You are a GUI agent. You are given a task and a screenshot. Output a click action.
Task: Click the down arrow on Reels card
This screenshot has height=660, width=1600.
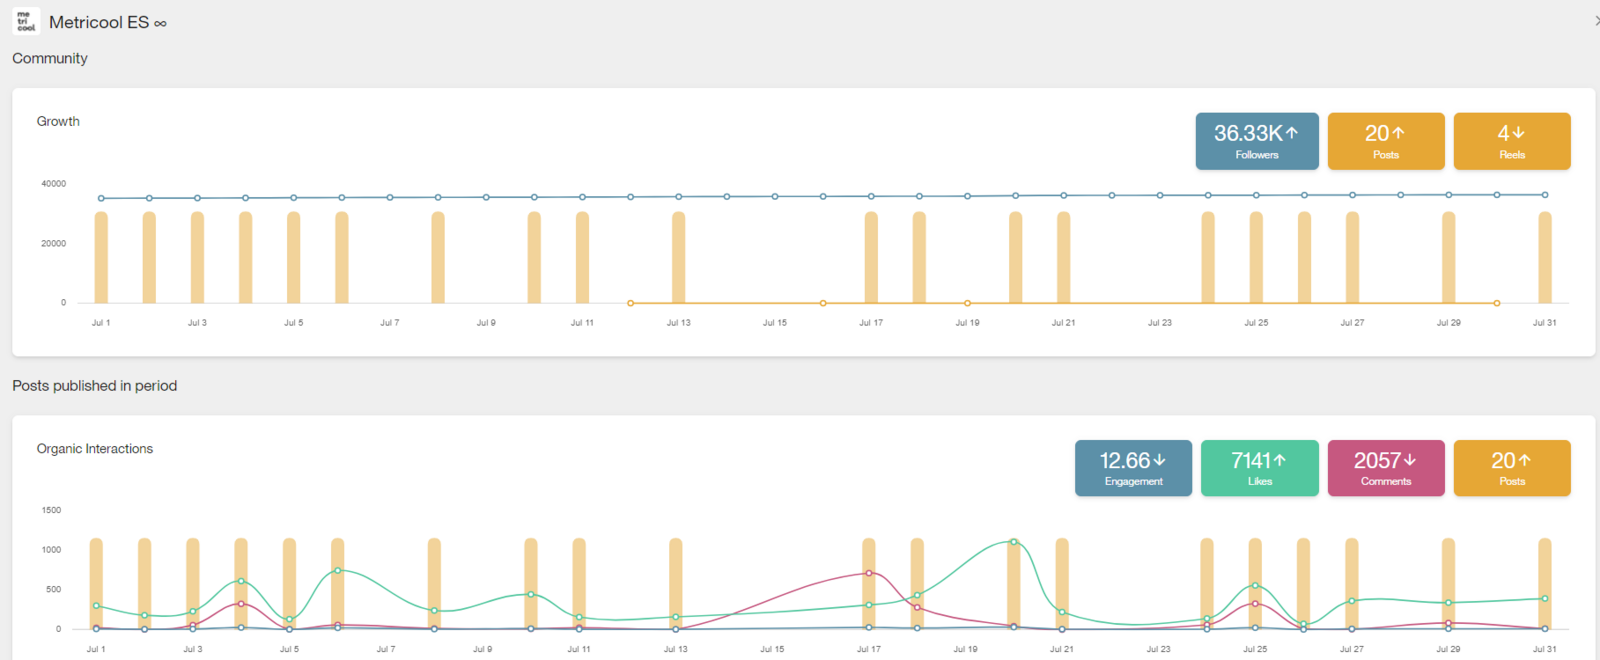click(x=1518, y=133)
